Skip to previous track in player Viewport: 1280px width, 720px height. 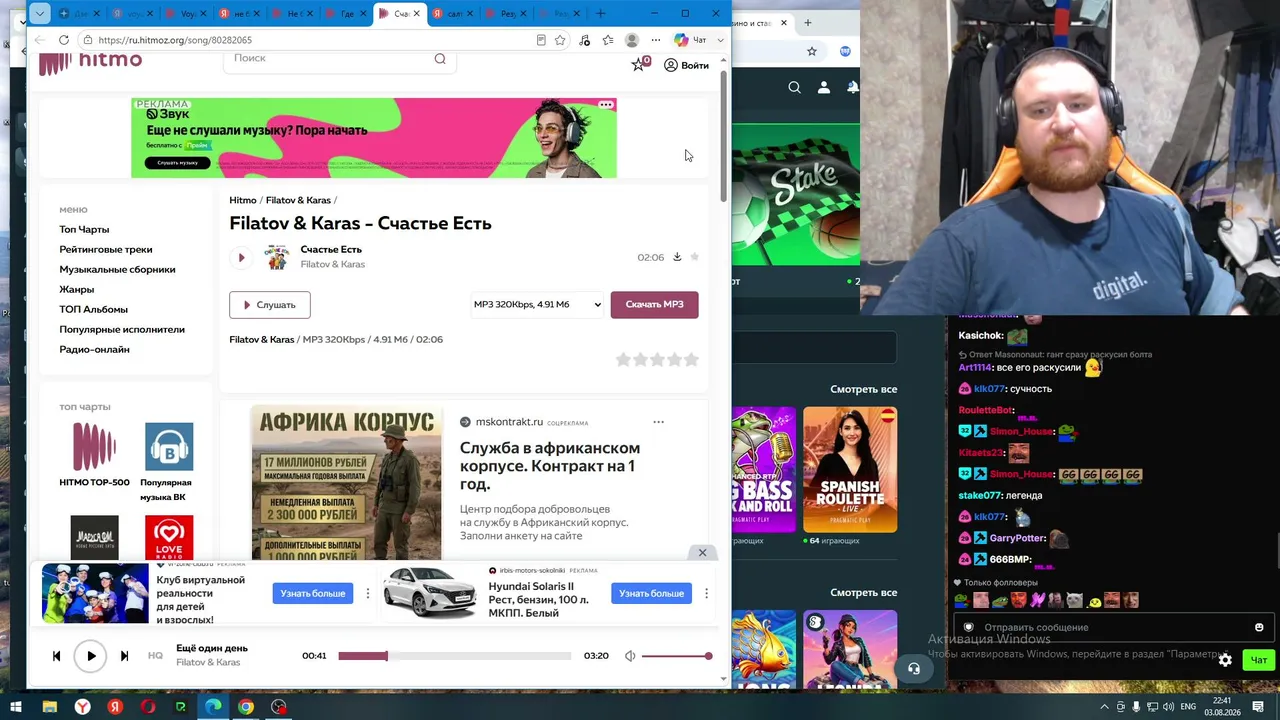pyautogui.click(x=56, y=656)
